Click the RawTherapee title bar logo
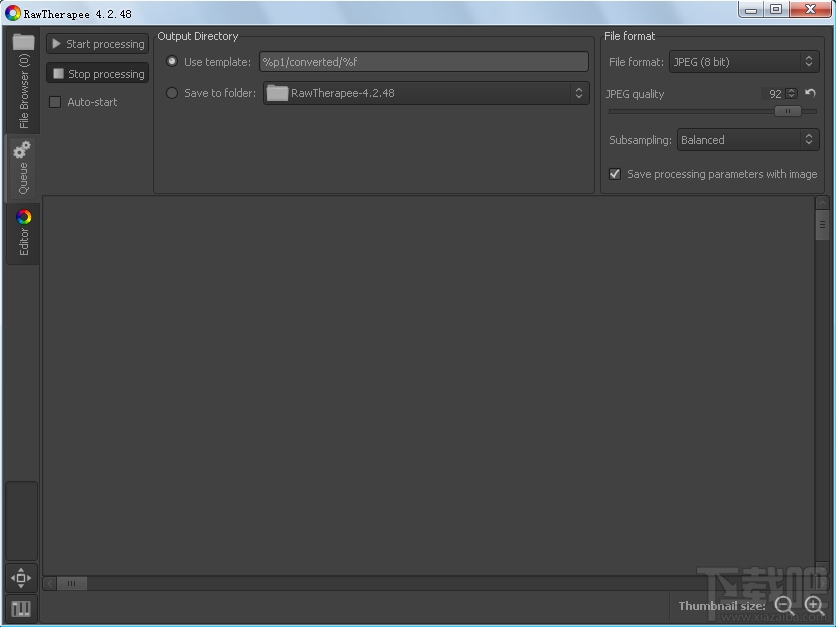 click(x=12, y=13)
